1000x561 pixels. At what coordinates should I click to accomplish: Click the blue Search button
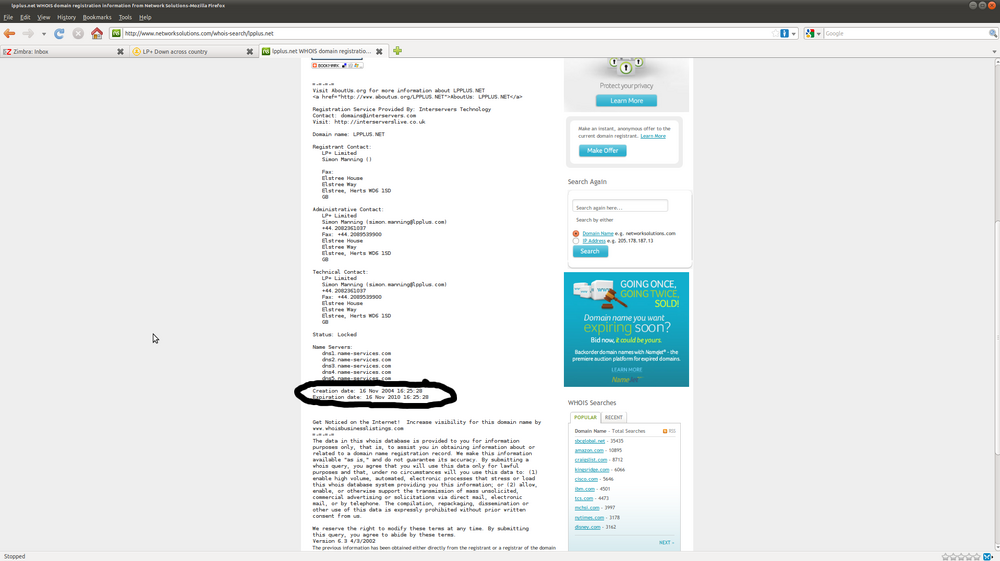click(x=590, y=251)
